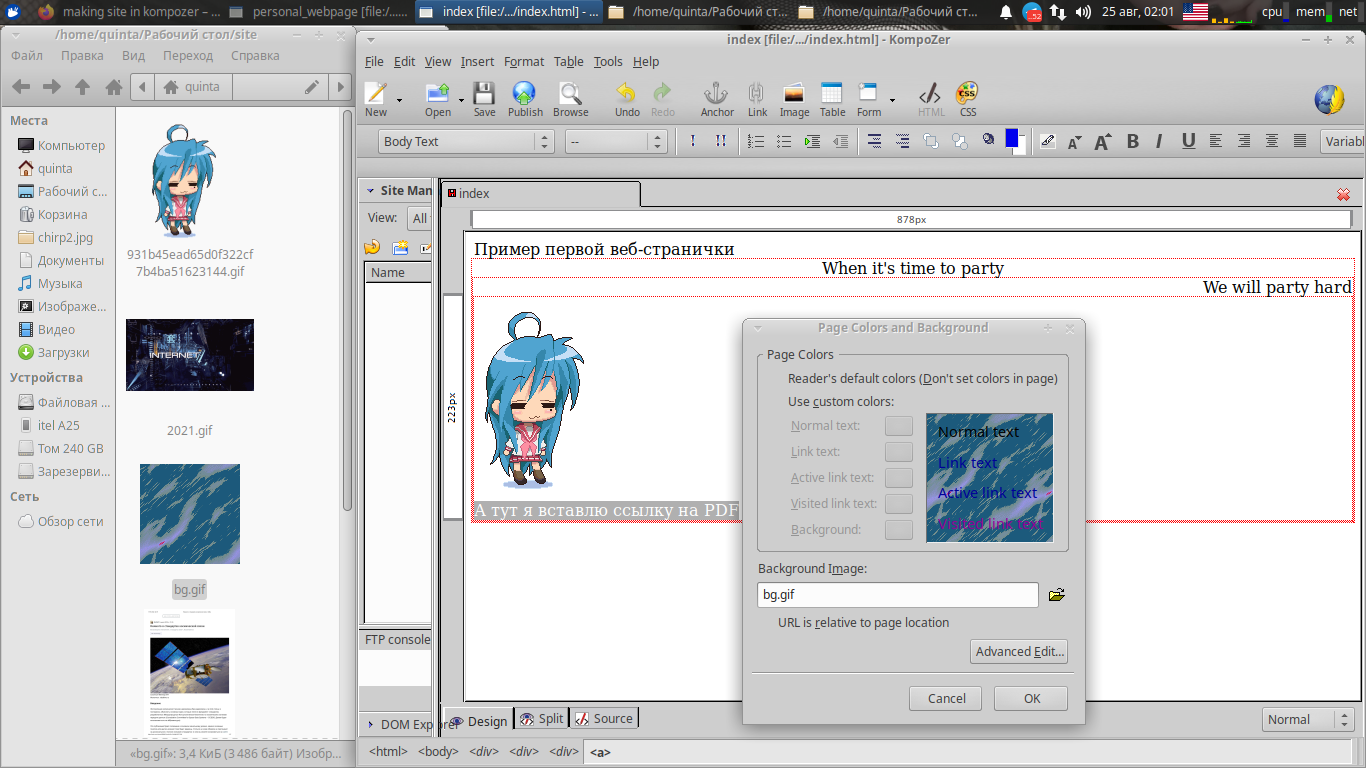The width and height of the screenshot is (1366, 768).
Task: Click the Advanced Edit... button
Action: [1019, 652]
